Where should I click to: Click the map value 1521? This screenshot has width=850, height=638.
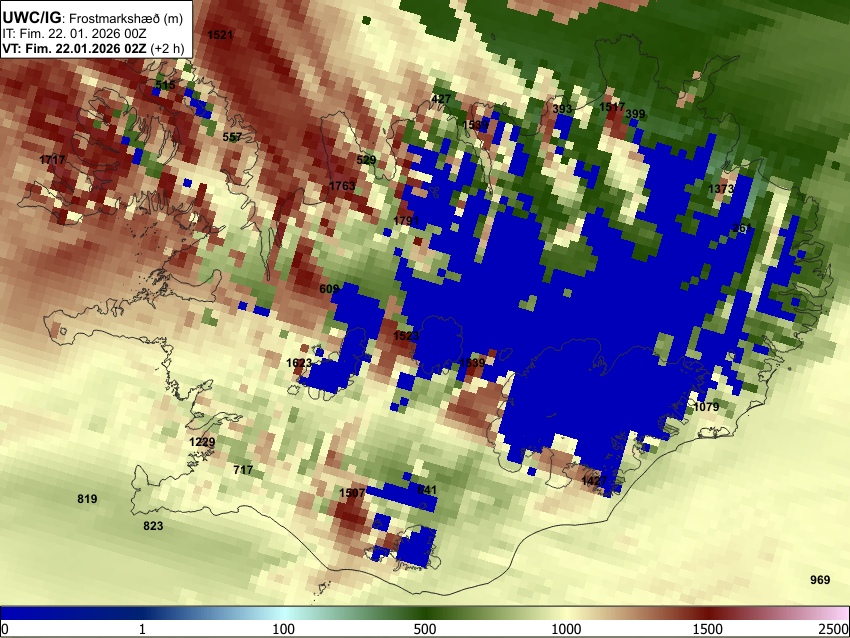point(221,35)
